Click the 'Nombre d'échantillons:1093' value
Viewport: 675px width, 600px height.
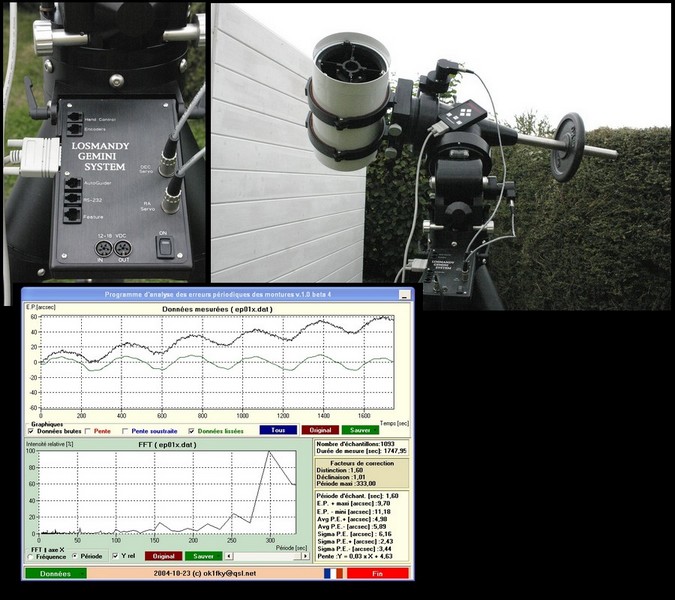pyautogui.click(x=355, y=444)
